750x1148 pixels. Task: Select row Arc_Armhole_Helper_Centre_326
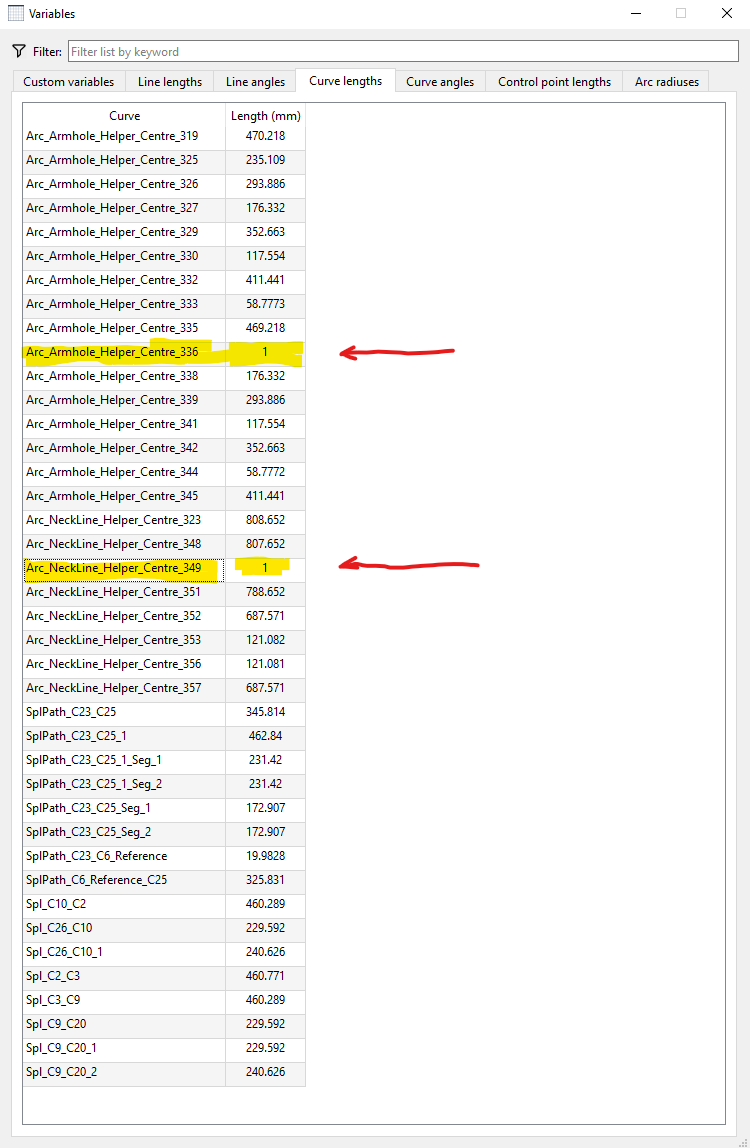click(x=164, y=184)
